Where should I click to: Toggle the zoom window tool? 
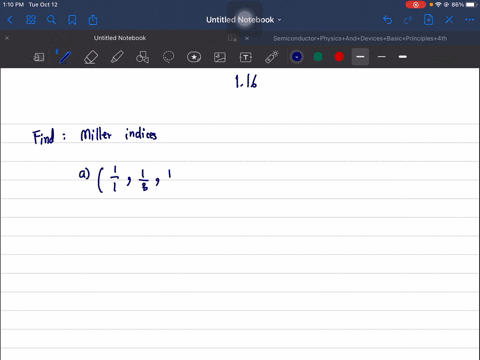pyautogui.click(x=39, y=57)
